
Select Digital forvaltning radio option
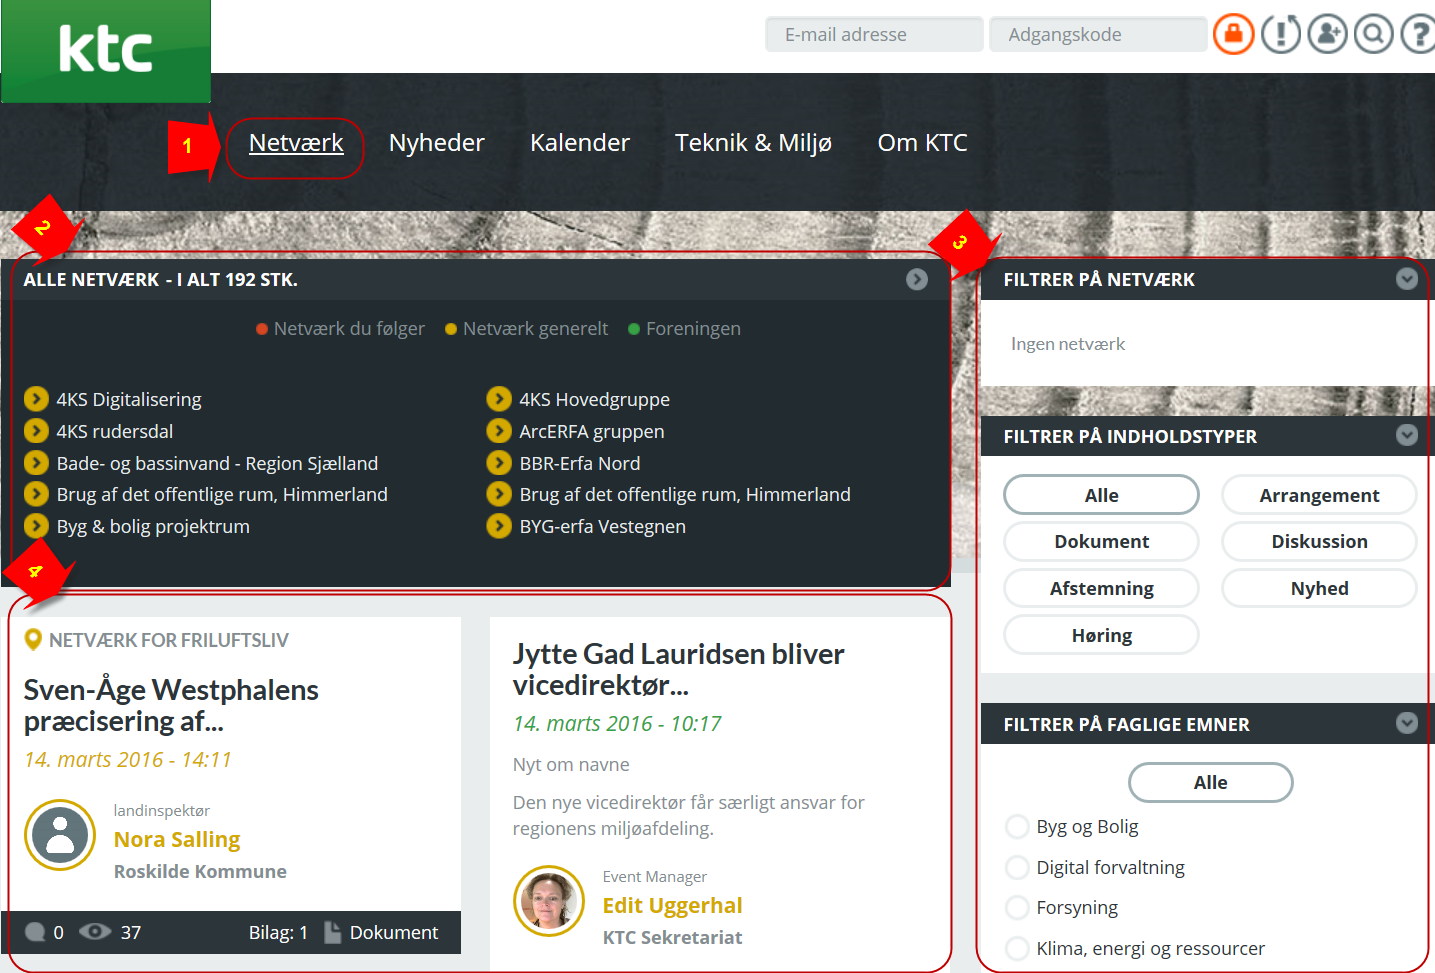pyautogui.click(x=1017, y=867)
